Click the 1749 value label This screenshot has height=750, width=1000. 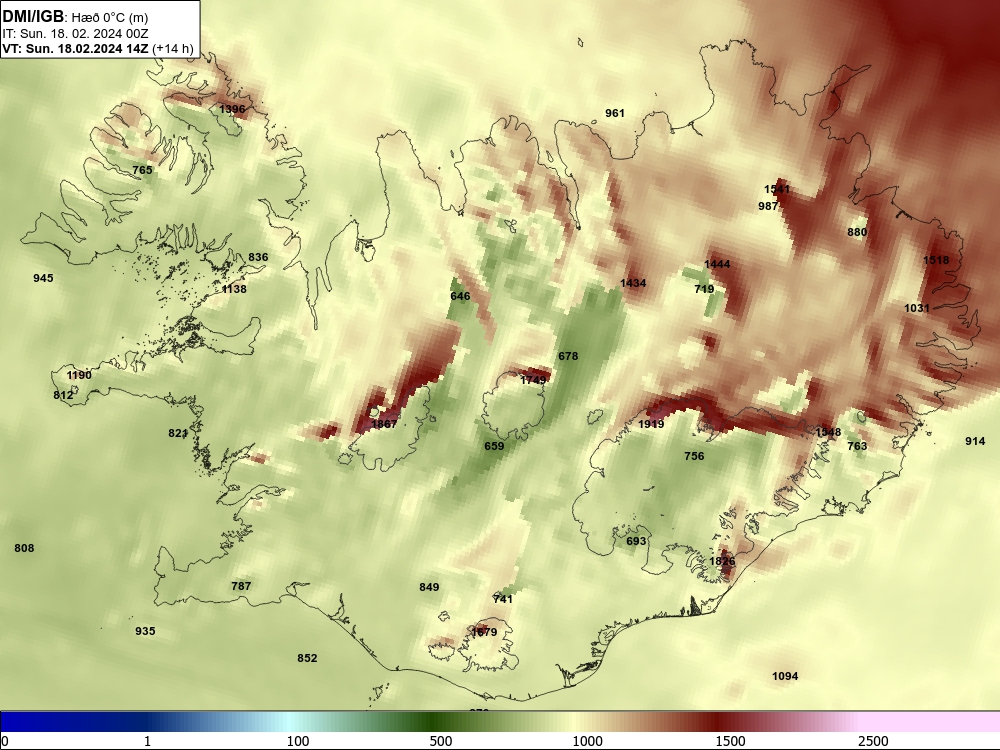point(533,379)
